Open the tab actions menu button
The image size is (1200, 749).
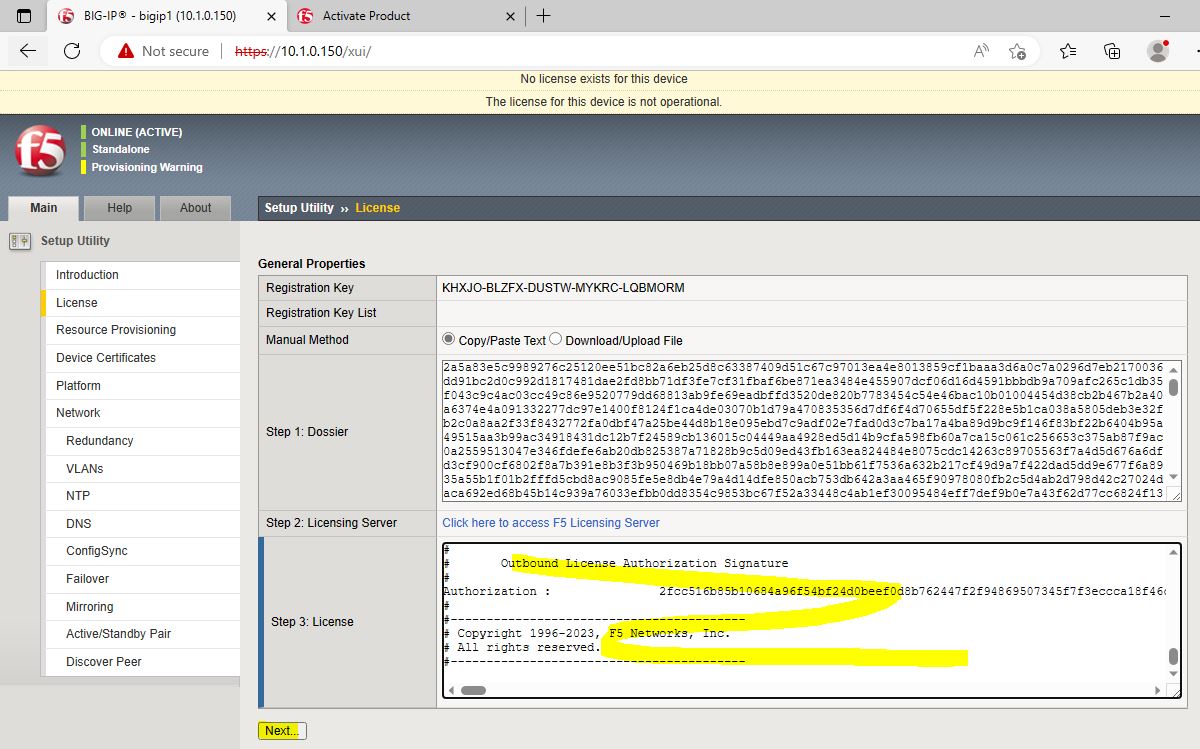point(24,16)
